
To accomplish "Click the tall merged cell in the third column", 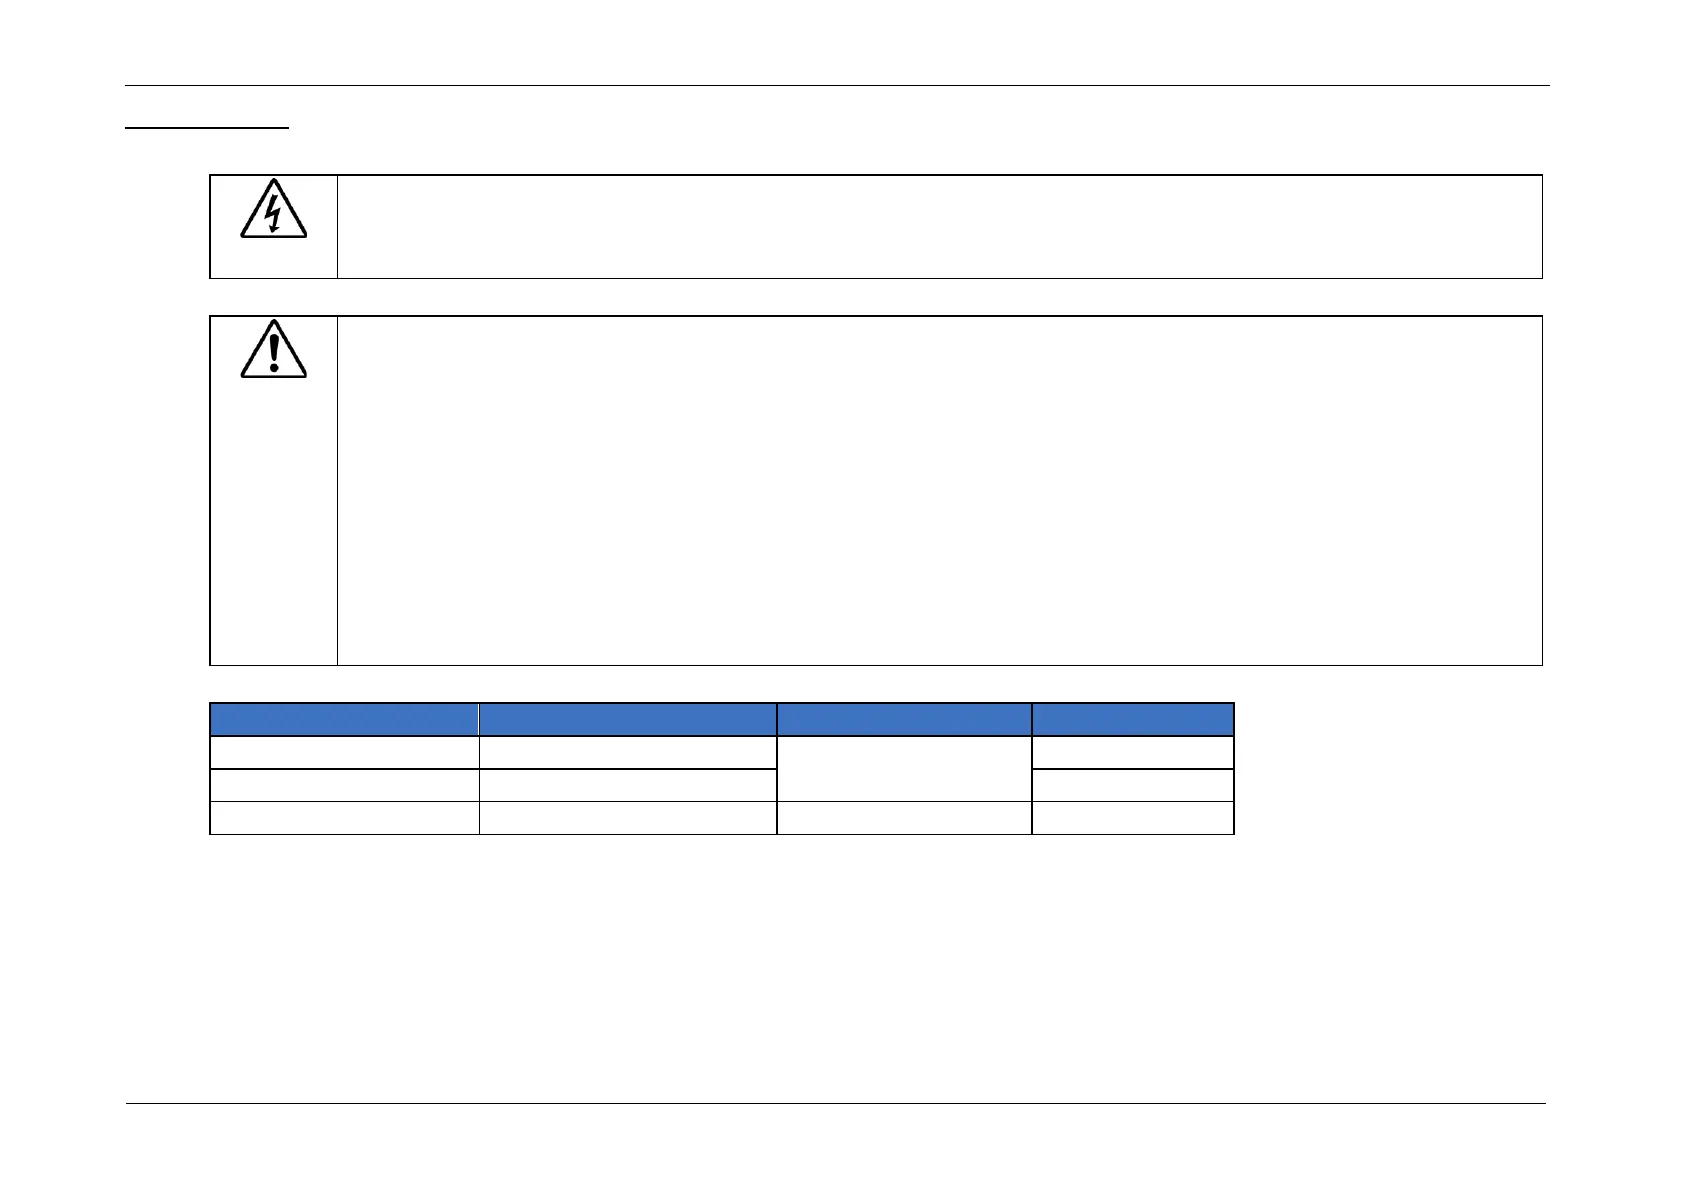I will click(x=904, y=769).
